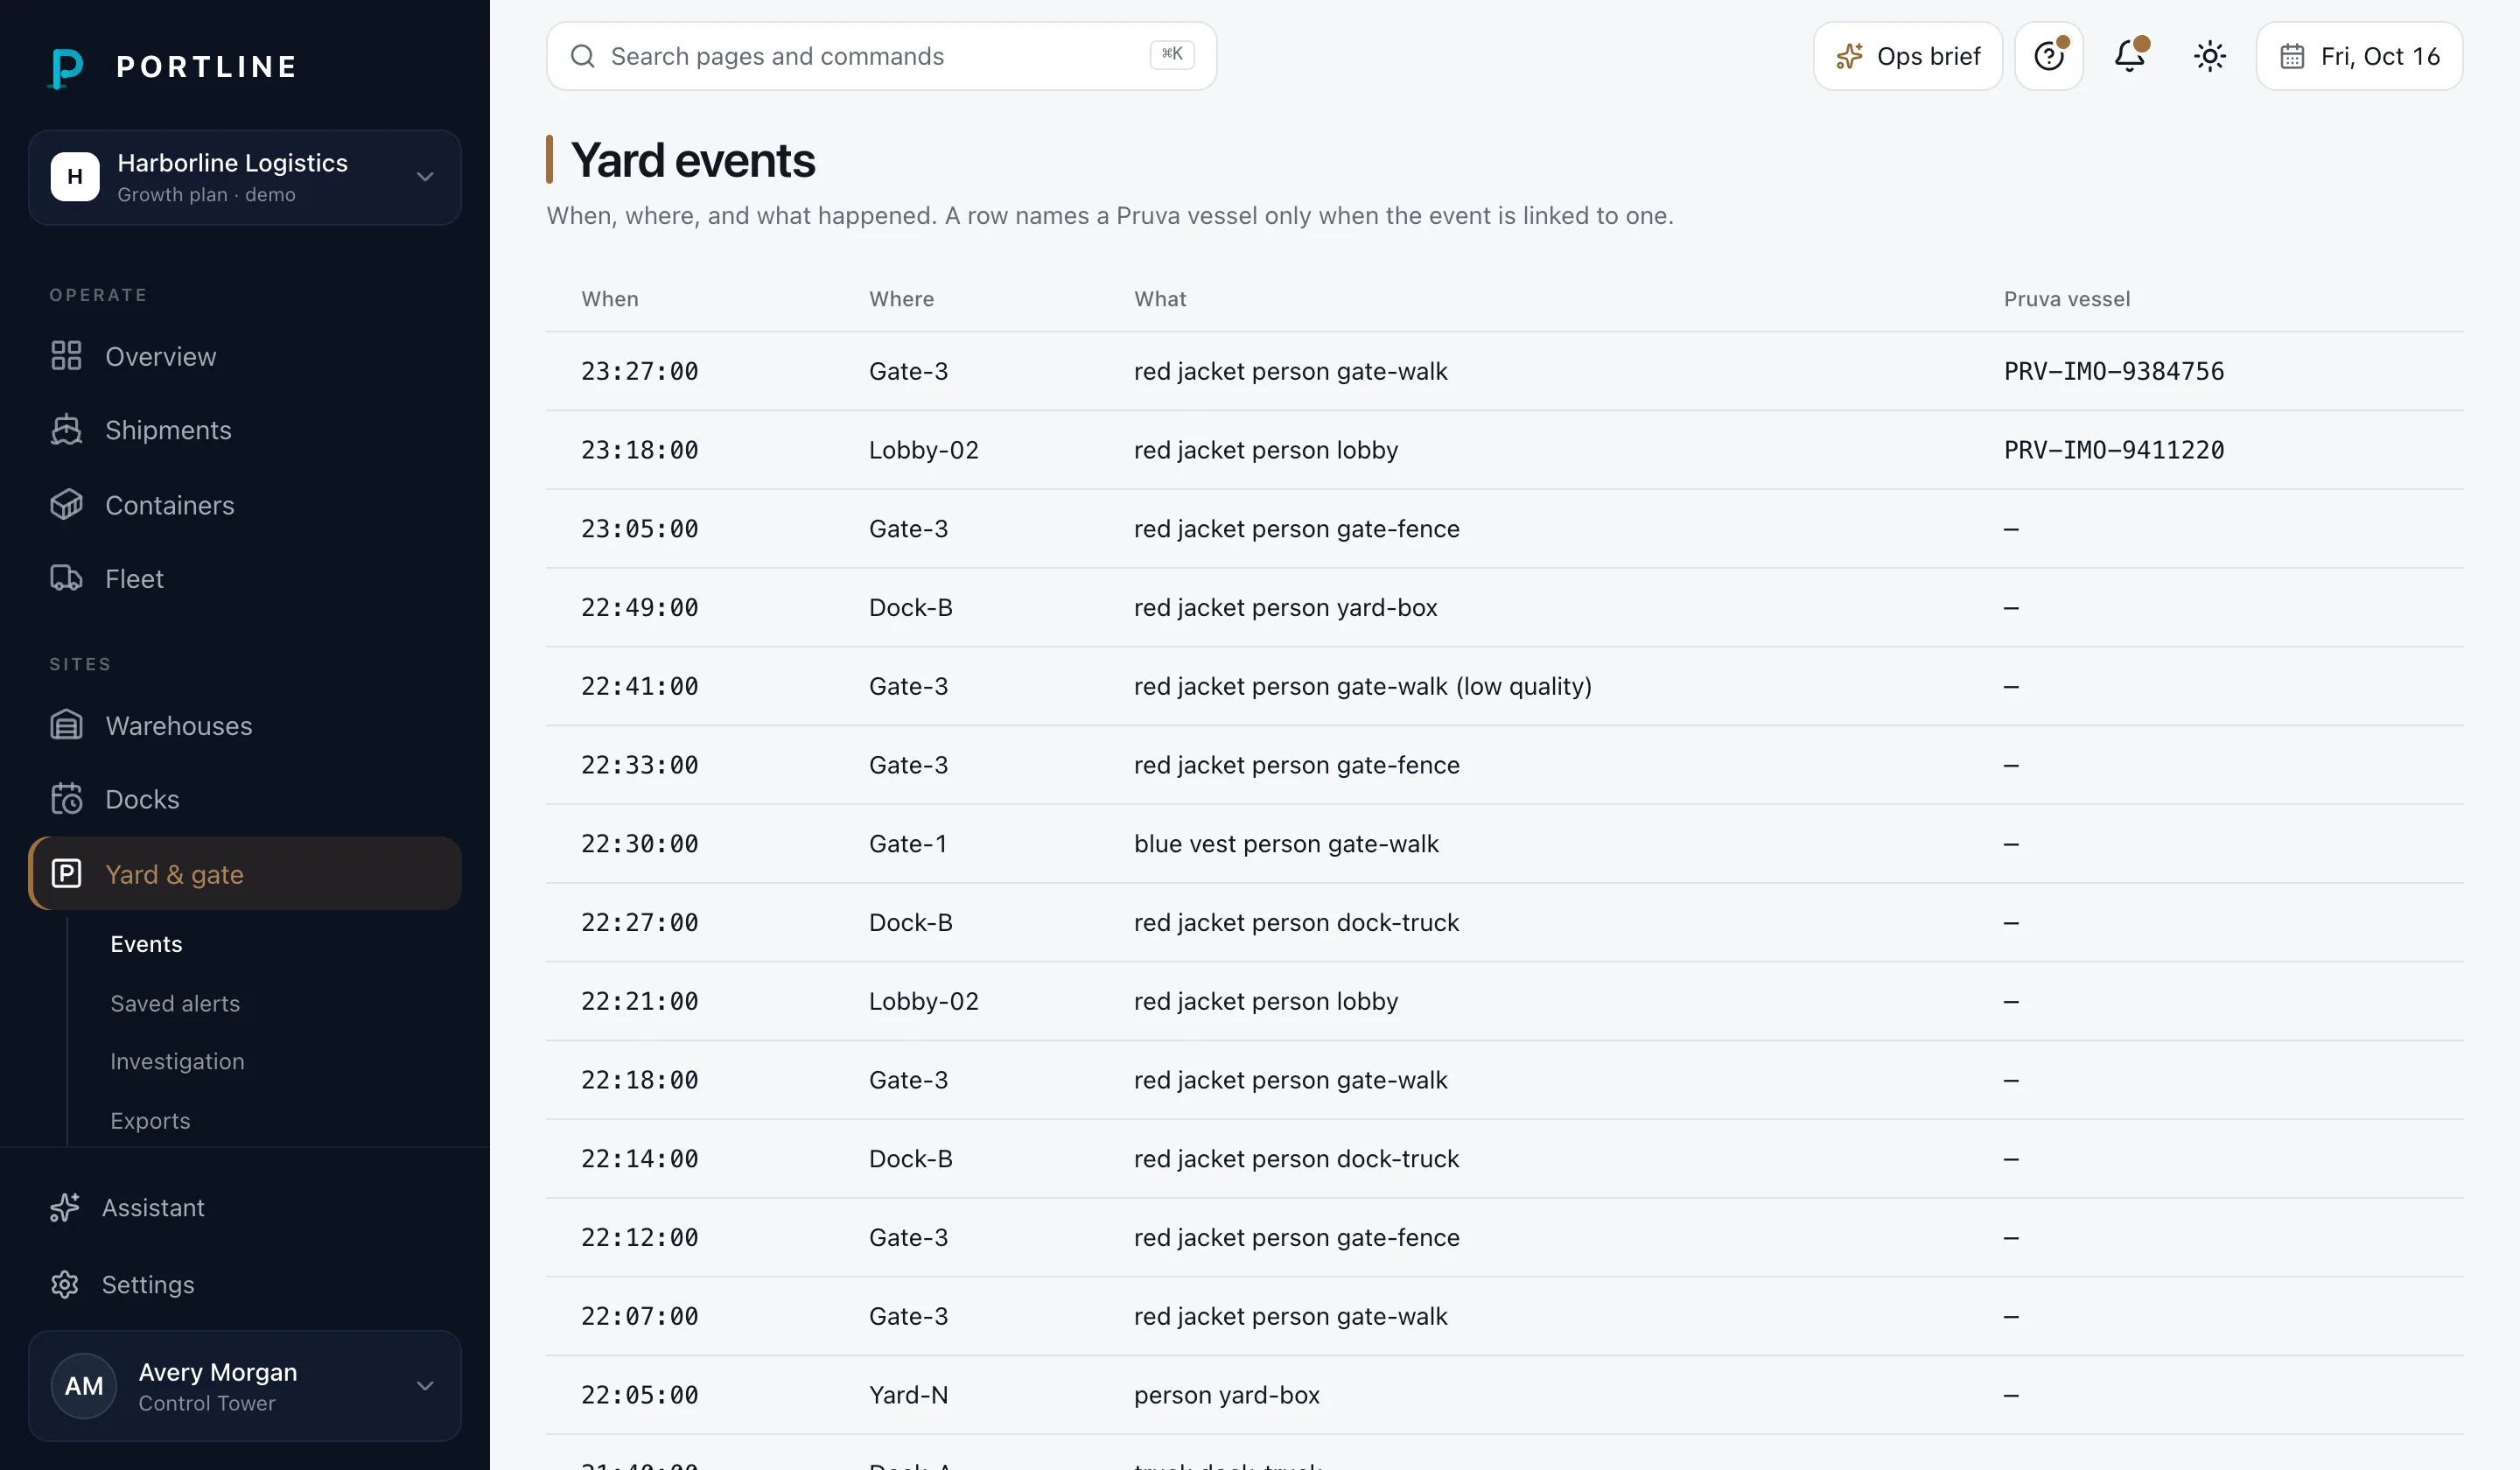Click the Yard & gate parking icon
This screenshot has width=2520, height=1470.
tap(66, 874)
